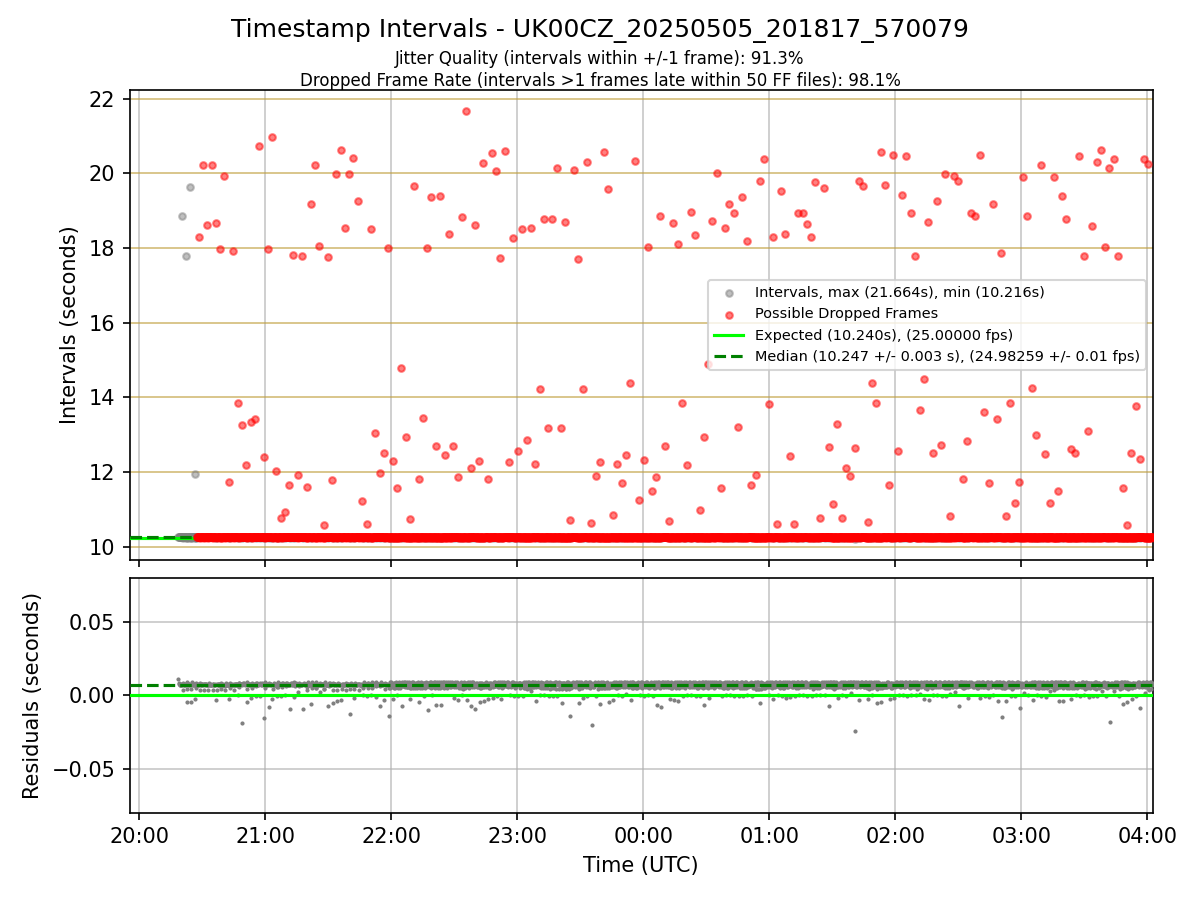Click legend entry 'Intervals, max (21.664s), min (10.216s)'
1200x900 pixels.
click(899, 292)
